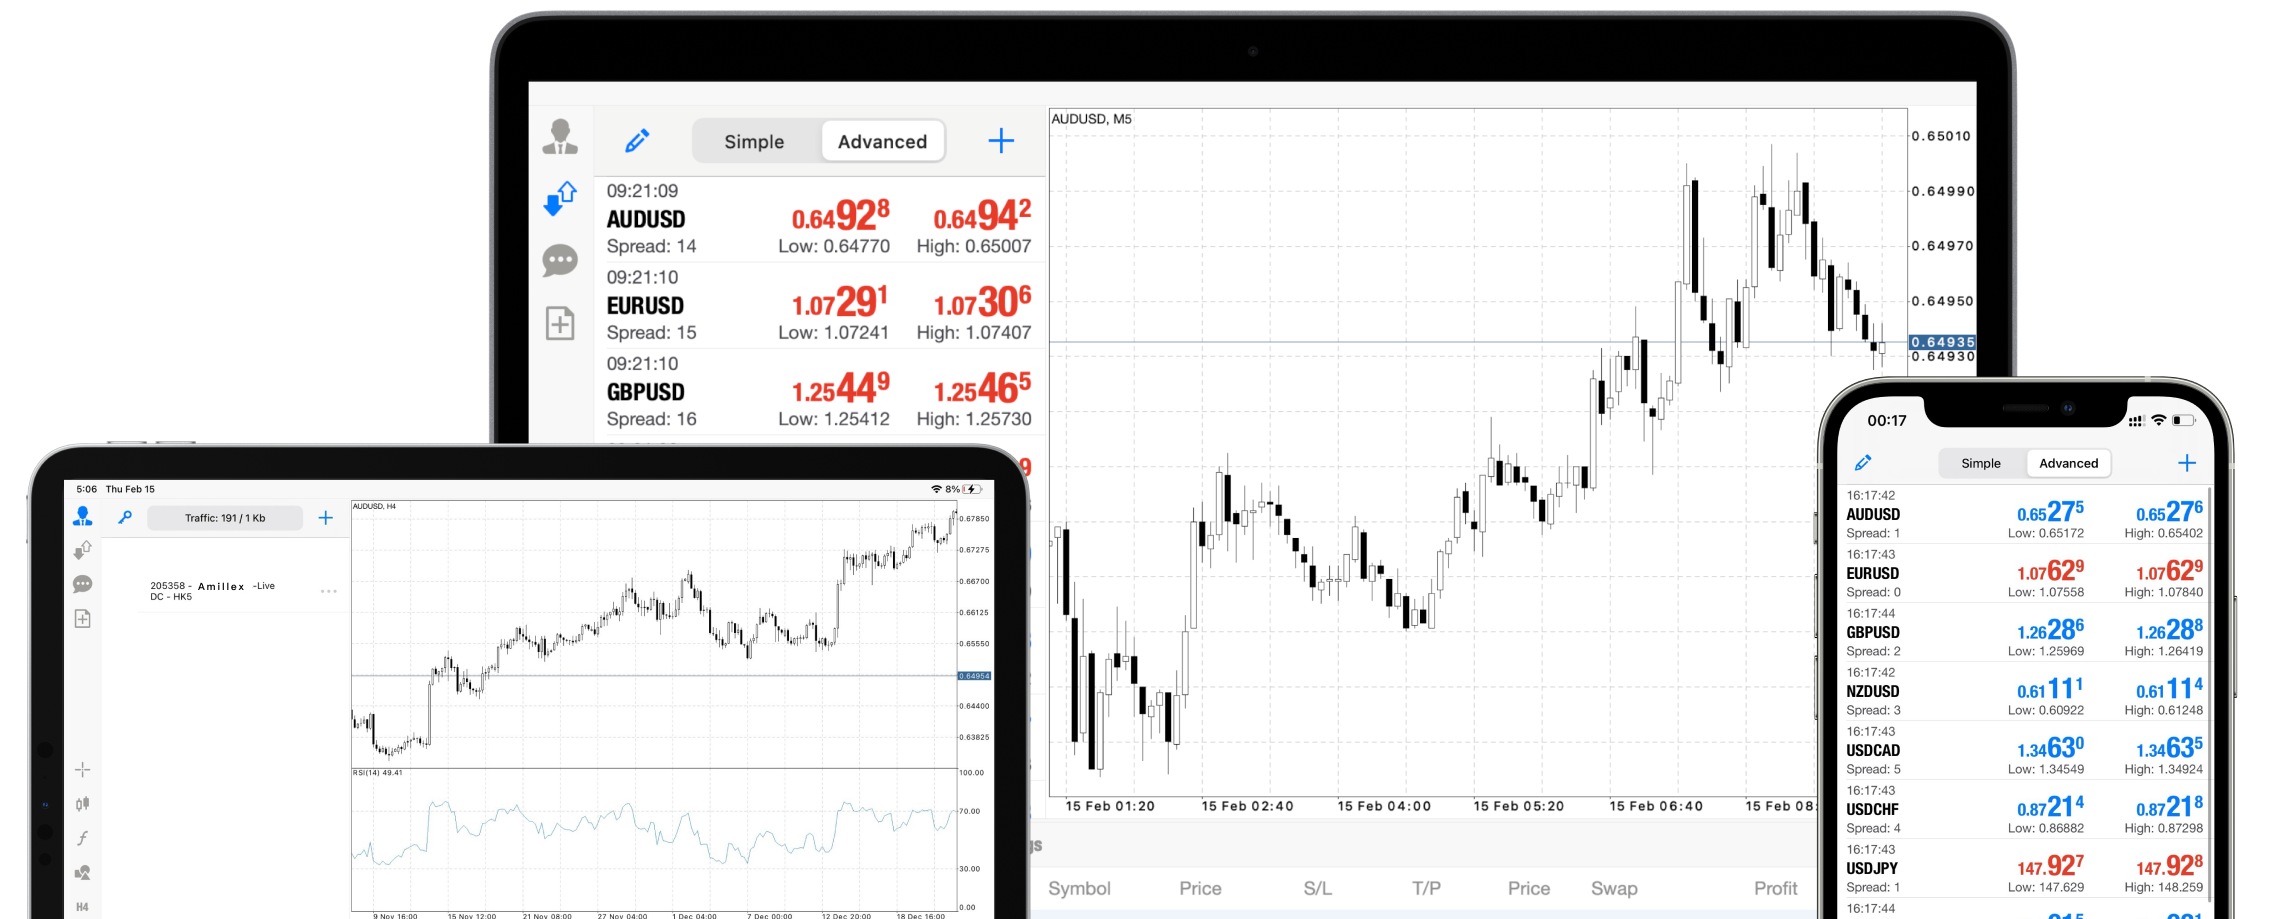Select crosshair tool in tablet sidebar
The width and height of the screenshot is (2276, 919).
click(x=83, y=769)
